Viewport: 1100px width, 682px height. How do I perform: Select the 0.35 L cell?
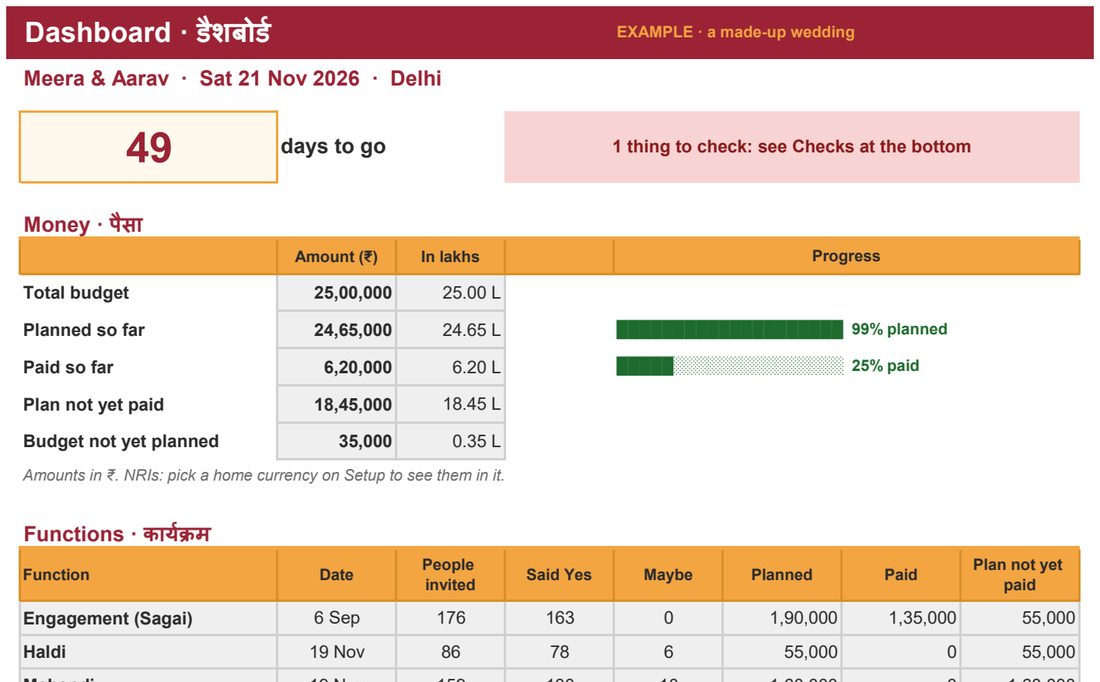pyautogui.click(x=450, y=441)
